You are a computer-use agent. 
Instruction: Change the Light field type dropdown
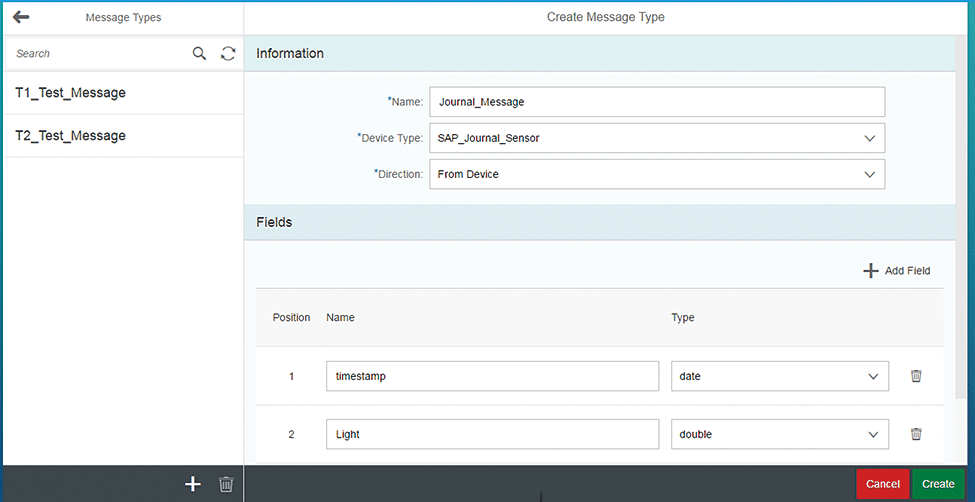pos(871,434)
